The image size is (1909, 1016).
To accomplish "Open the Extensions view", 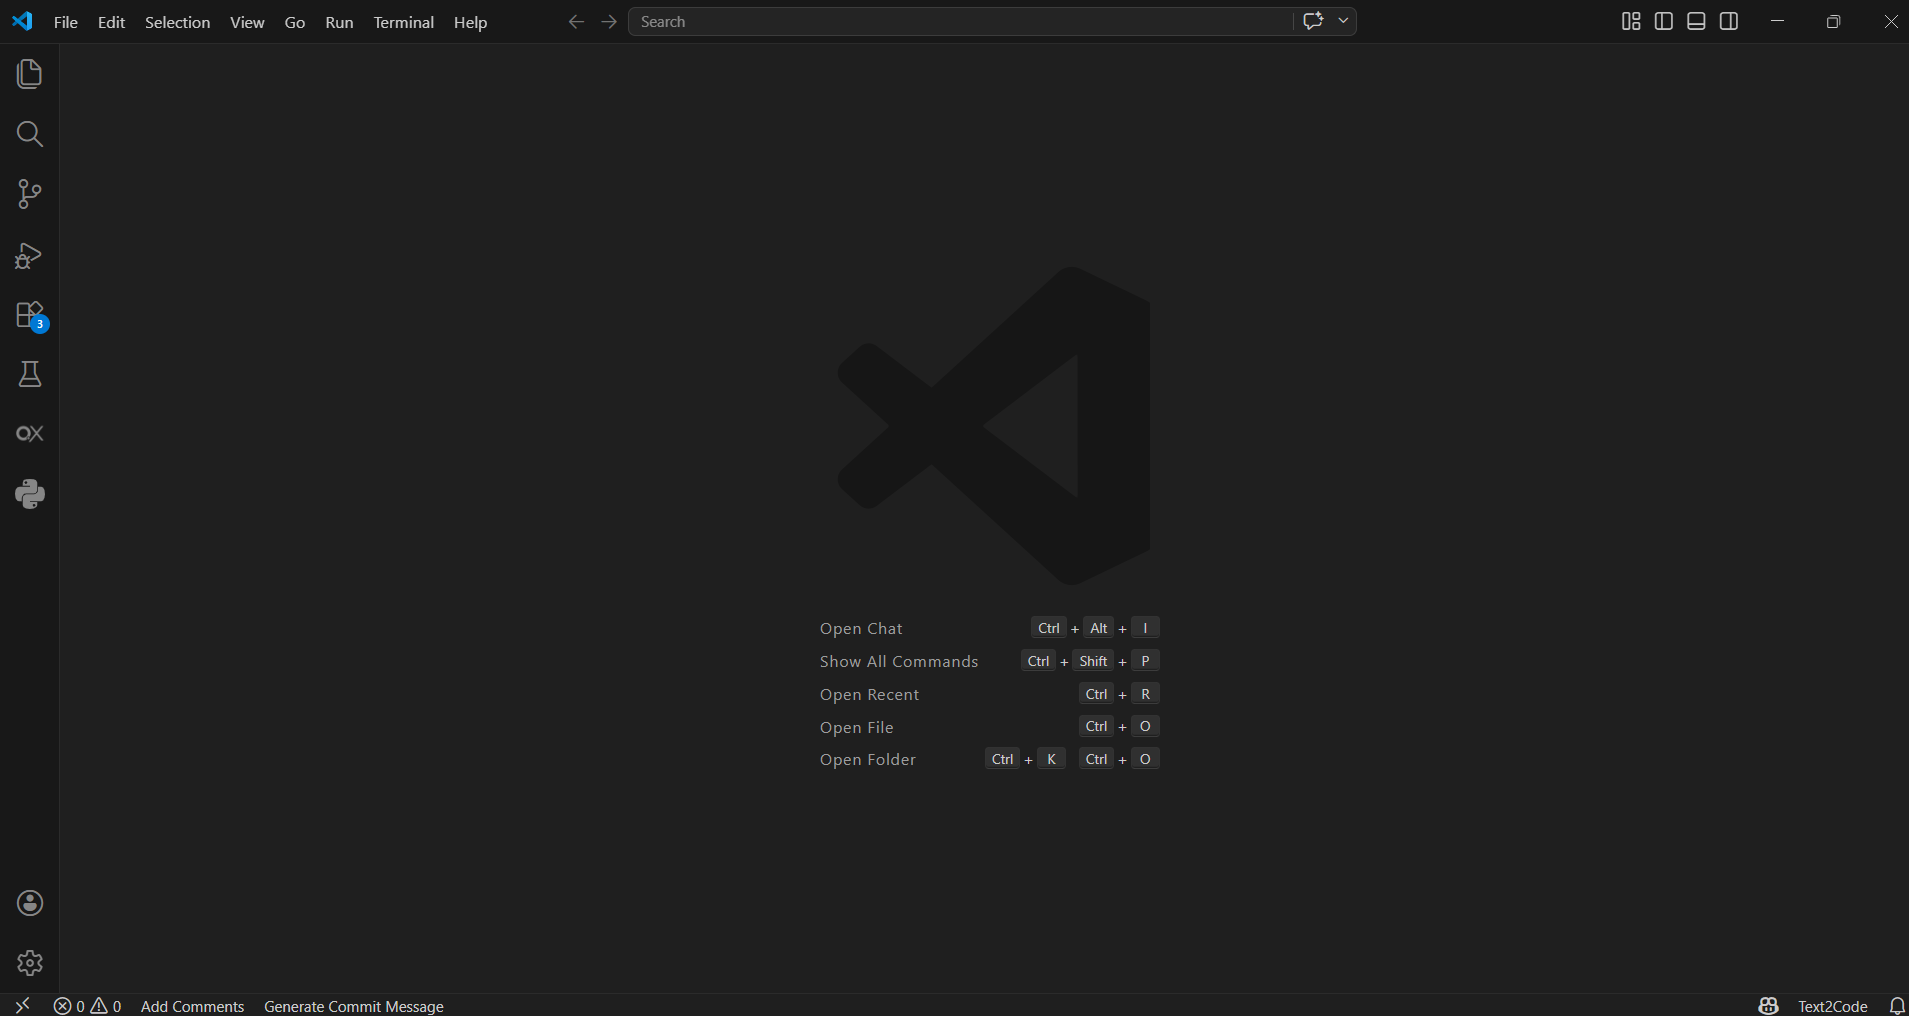I will point(31,316).
